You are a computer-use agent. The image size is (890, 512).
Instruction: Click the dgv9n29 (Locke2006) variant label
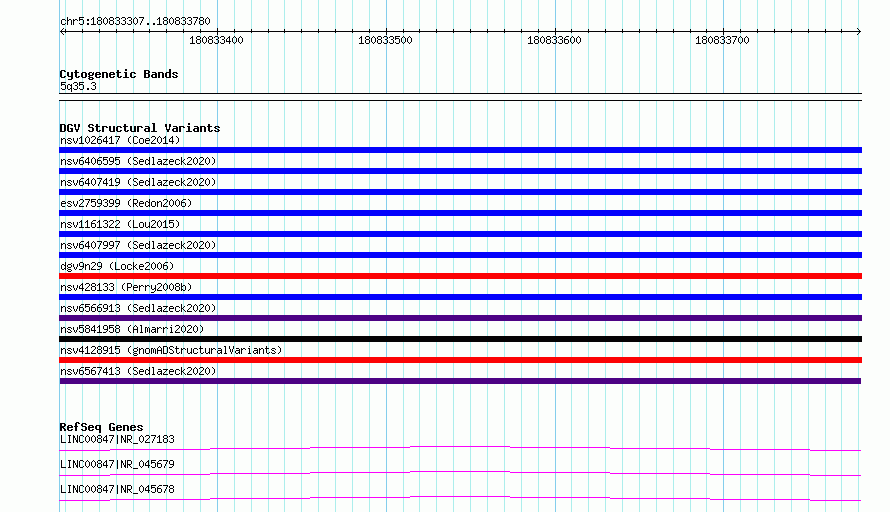tap(117, 266)
